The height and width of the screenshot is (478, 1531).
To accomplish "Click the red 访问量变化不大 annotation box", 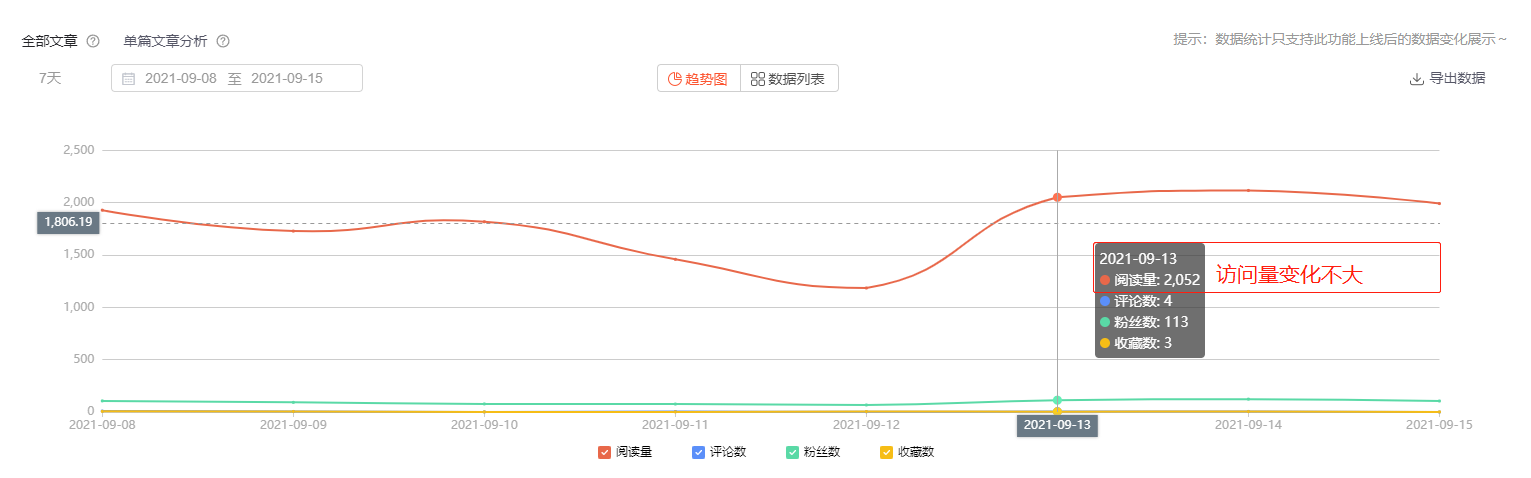I will click(x=1267, y=267).
